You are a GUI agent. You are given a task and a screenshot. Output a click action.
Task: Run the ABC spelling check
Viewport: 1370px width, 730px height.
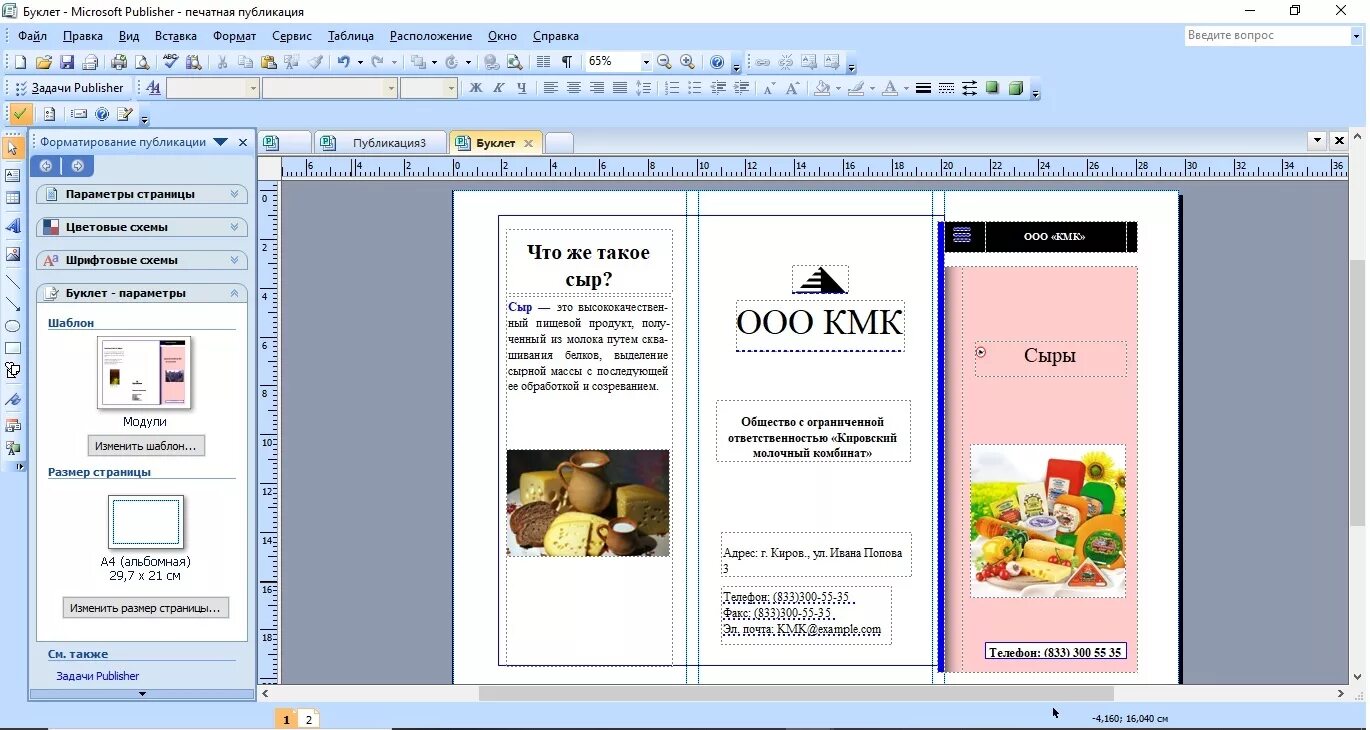coord(171,62)
